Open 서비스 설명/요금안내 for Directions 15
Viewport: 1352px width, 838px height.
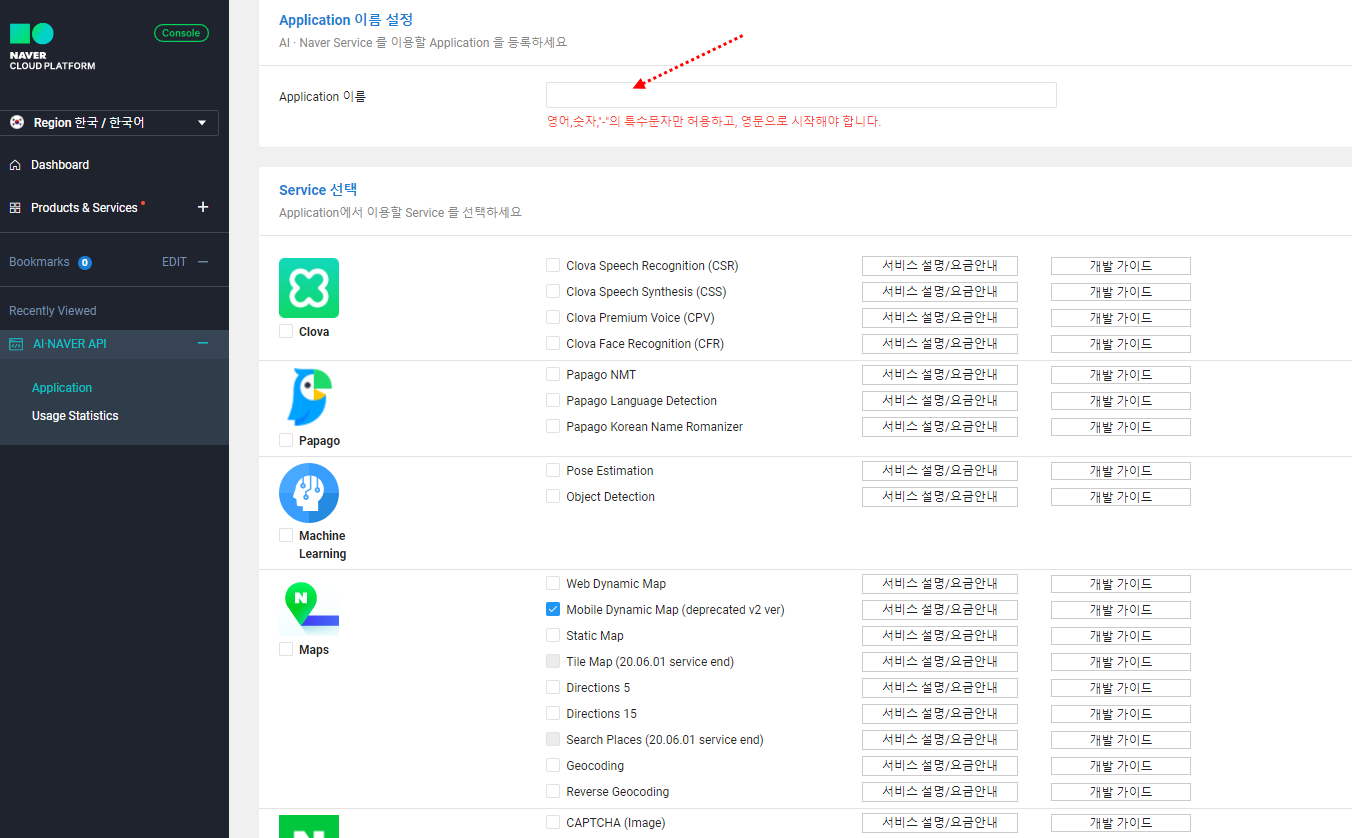click(940, 714)
